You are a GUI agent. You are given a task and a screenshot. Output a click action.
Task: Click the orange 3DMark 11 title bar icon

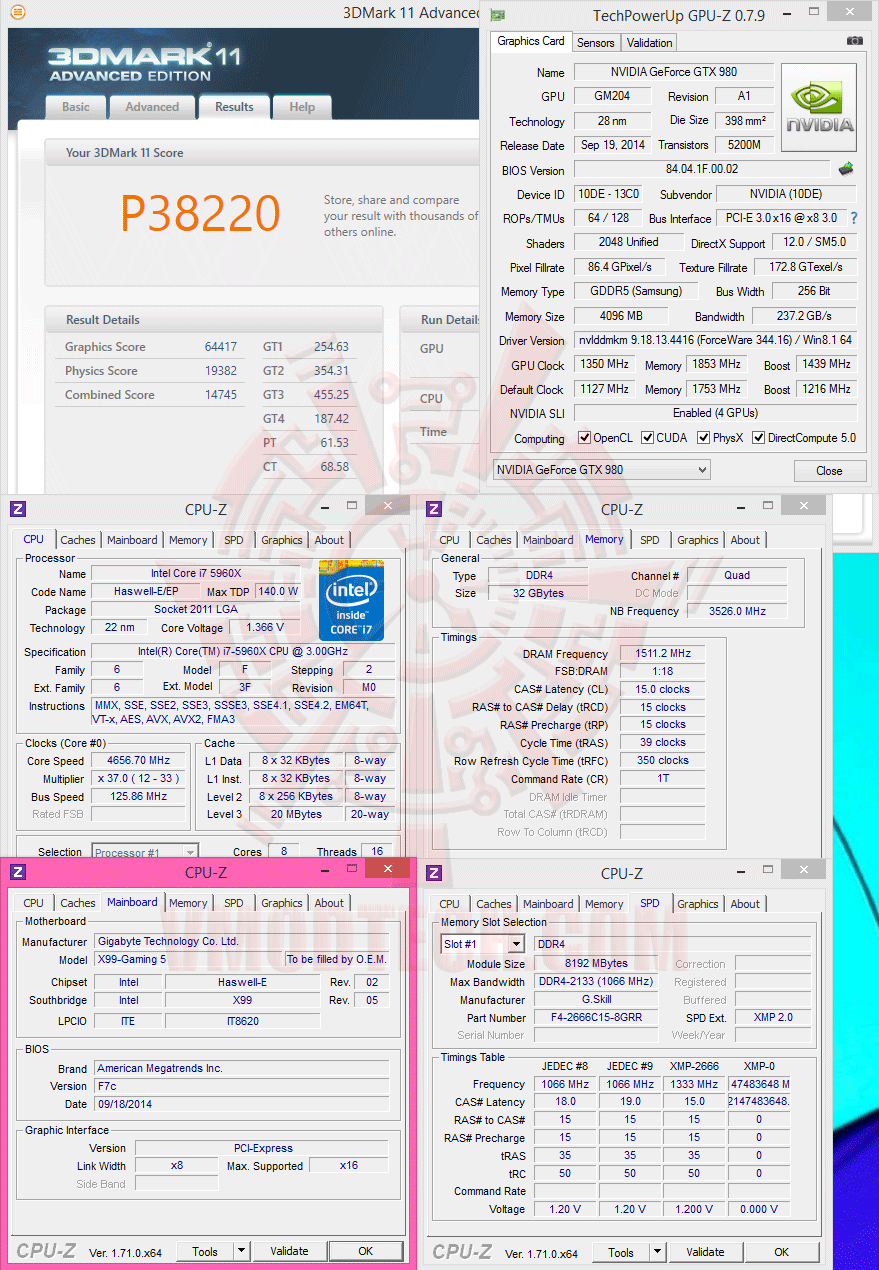coord(17,12)
